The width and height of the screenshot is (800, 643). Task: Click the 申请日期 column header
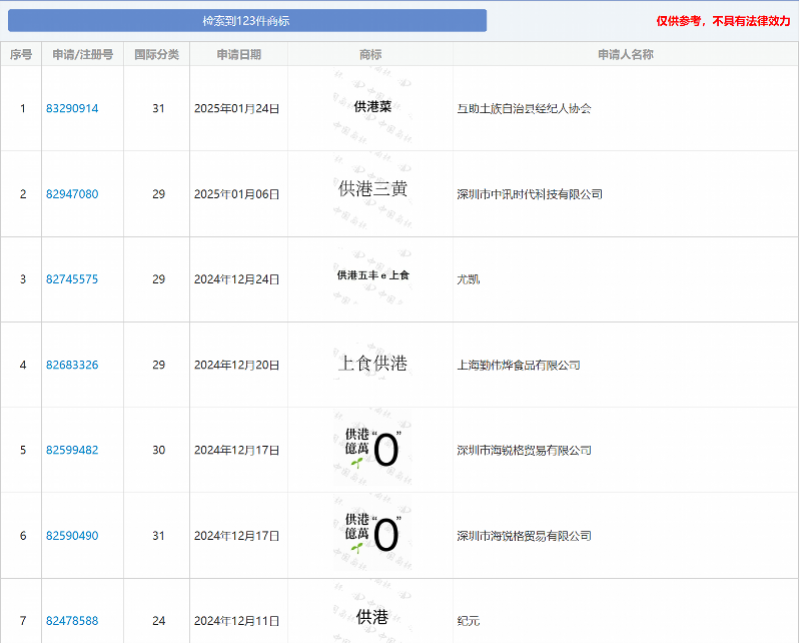[239, 54]
